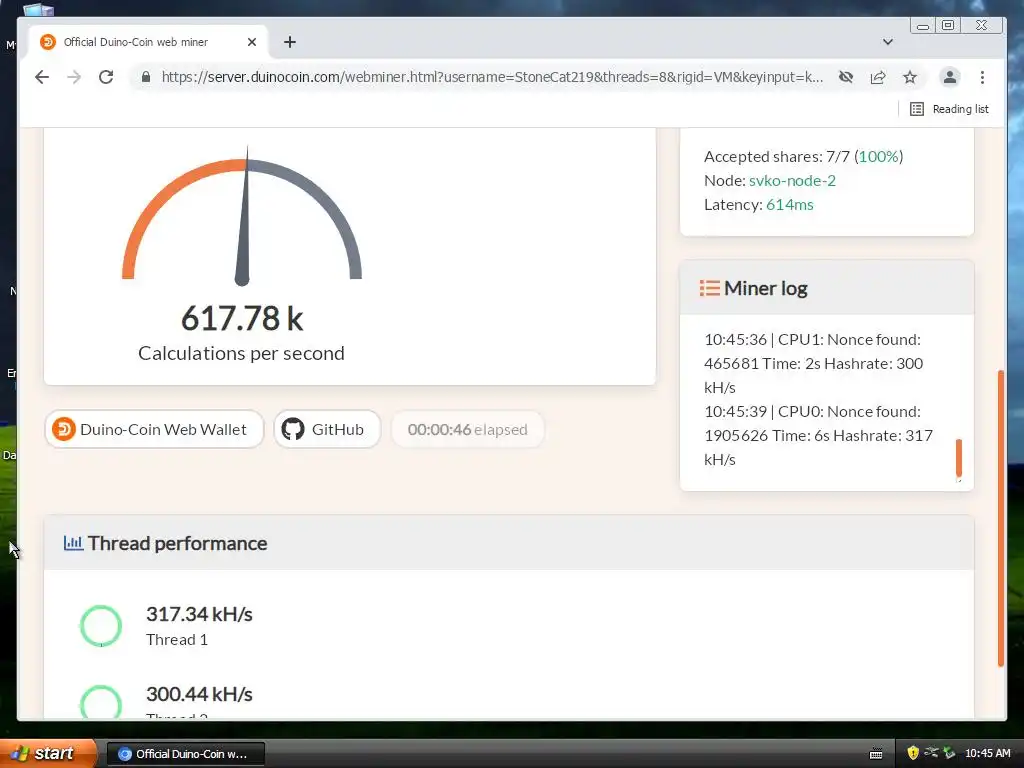
Task: Click the Thread 1 circular indicator
Action: pyautogui.click(x=101, y=626)
